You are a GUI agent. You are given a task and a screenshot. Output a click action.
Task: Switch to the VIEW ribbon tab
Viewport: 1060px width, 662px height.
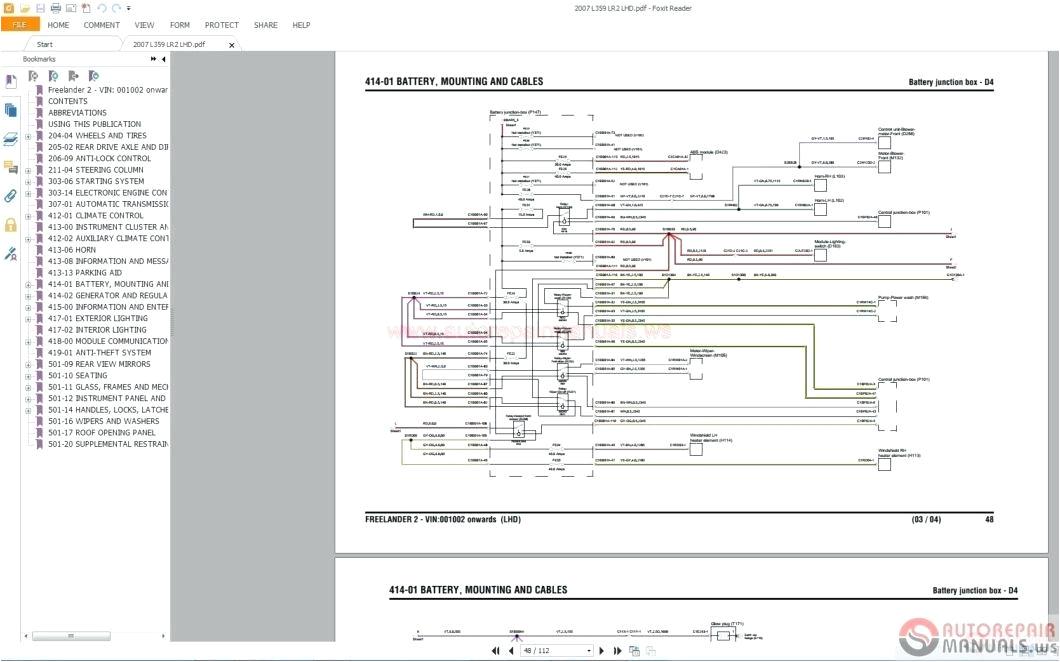pos(144,25)
